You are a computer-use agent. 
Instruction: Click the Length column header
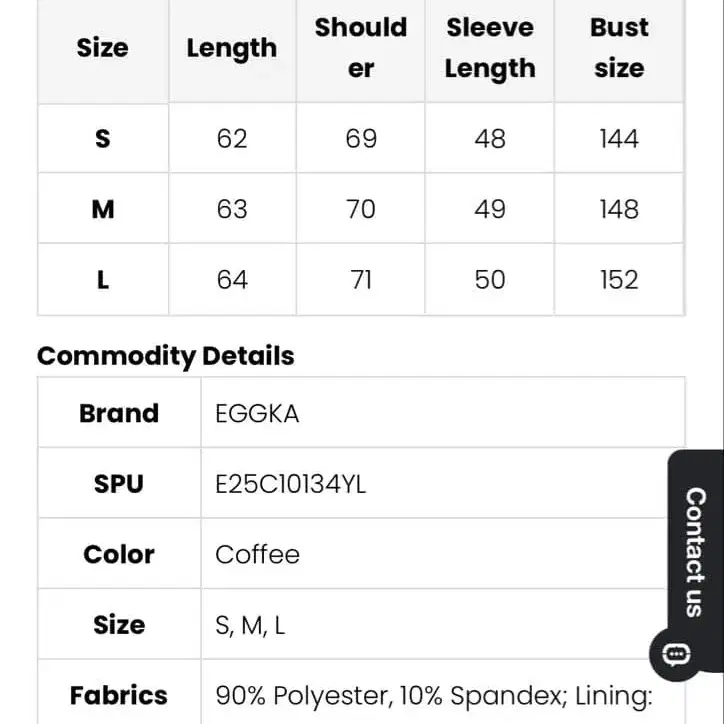pos(232,48)
